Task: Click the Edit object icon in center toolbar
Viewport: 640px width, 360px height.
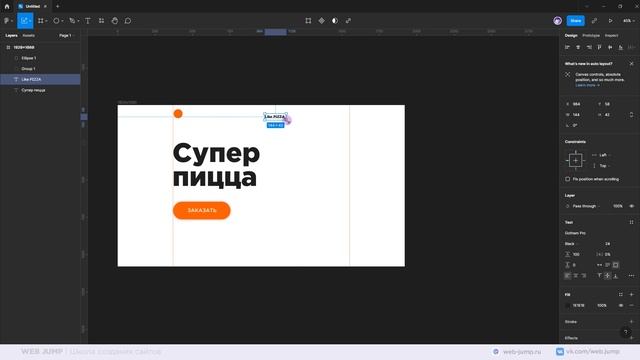Action: 308,20
